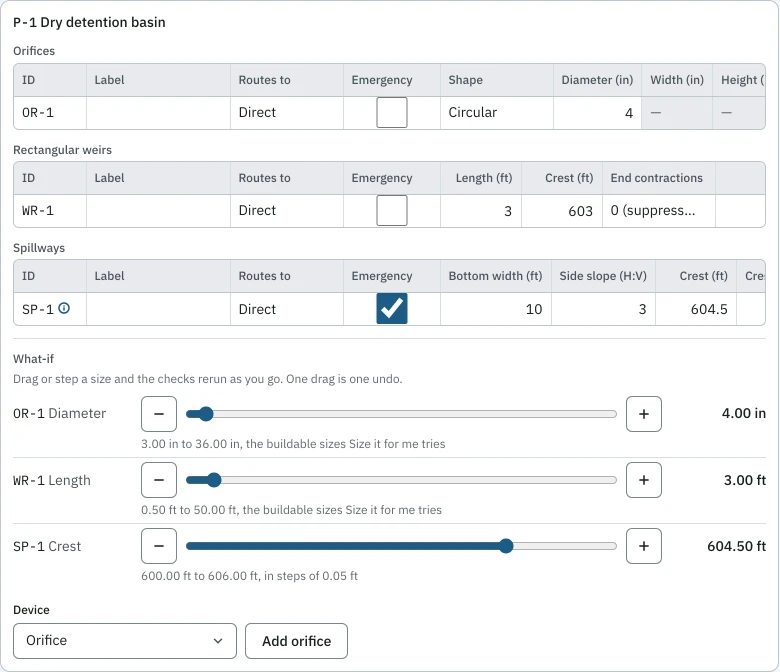Edit SP-1 Crest cell showing 604.5
Image resolution: width=780 pixels, height=672 pixels.
tap(696, 309)
